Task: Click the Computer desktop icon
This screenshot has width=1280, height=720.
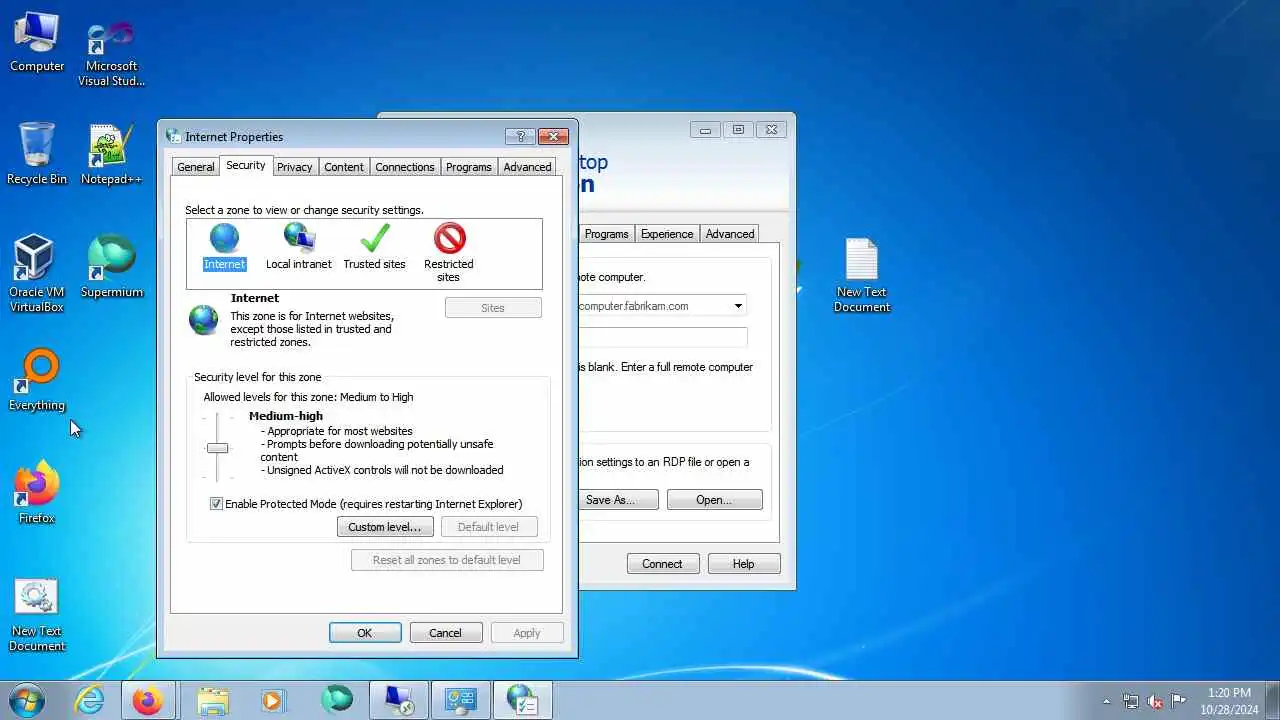Action: point(37,42)
